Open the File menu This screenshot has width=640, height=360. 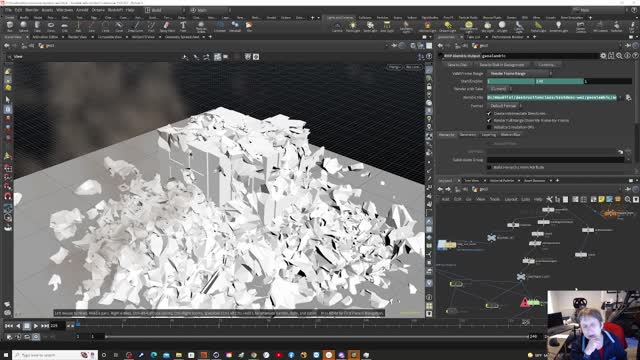pos(8,10)
